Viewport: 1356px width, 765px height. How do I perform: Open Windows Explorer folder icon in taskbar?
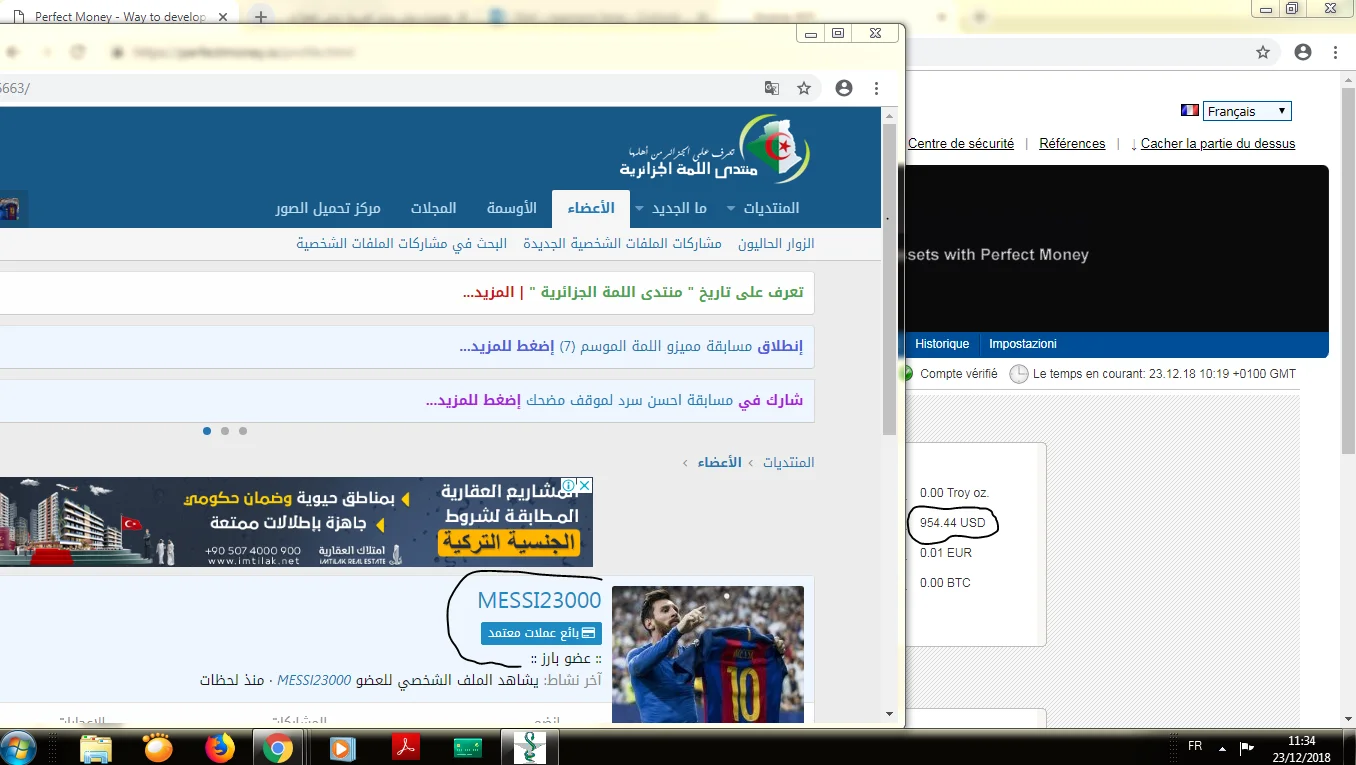point(96,747)
